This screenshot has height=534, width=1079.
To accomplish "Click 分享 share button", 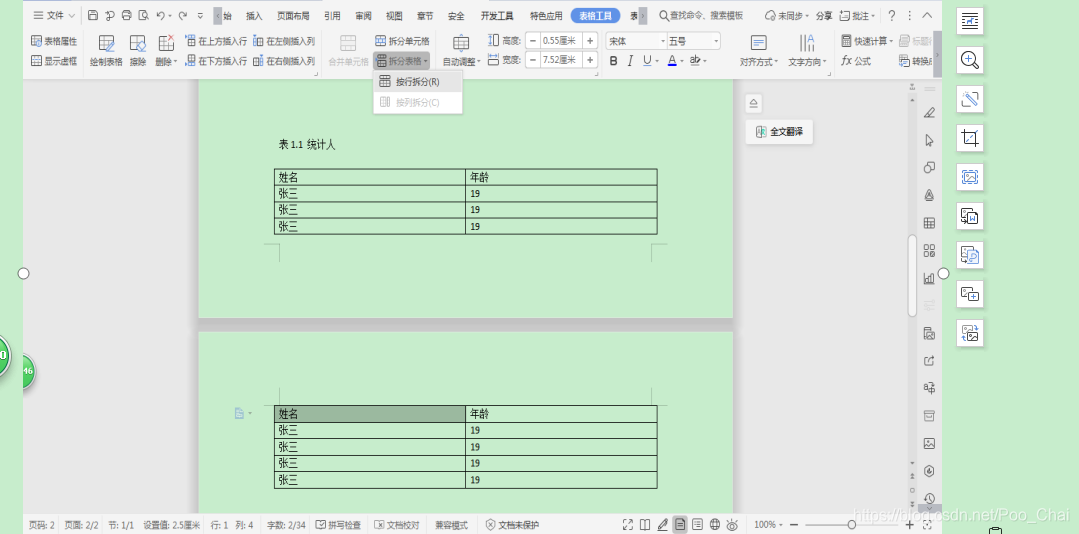I will (x=824, y=15).
